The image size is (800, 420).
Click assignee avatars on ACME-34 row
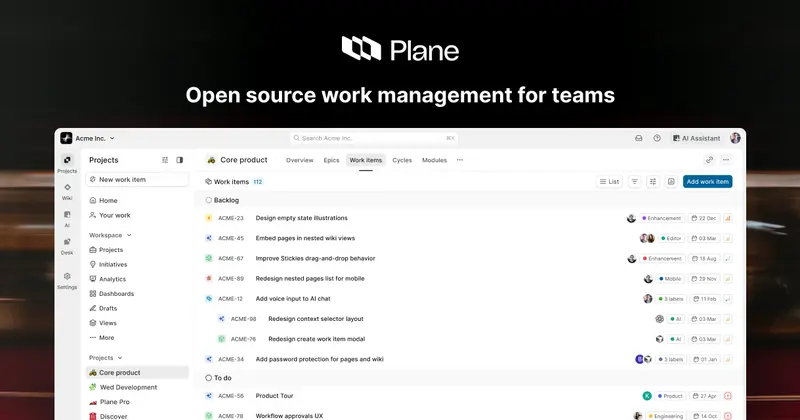[x=643, y=359]
